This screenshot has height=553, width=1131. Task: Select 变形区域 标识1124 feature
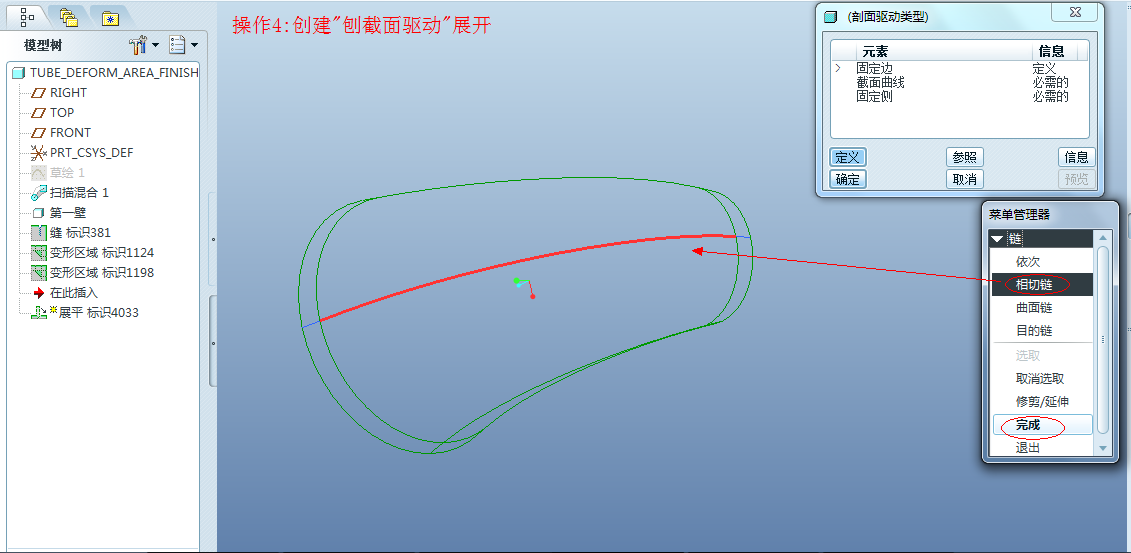pyautogui.click(x=102, y=252)
